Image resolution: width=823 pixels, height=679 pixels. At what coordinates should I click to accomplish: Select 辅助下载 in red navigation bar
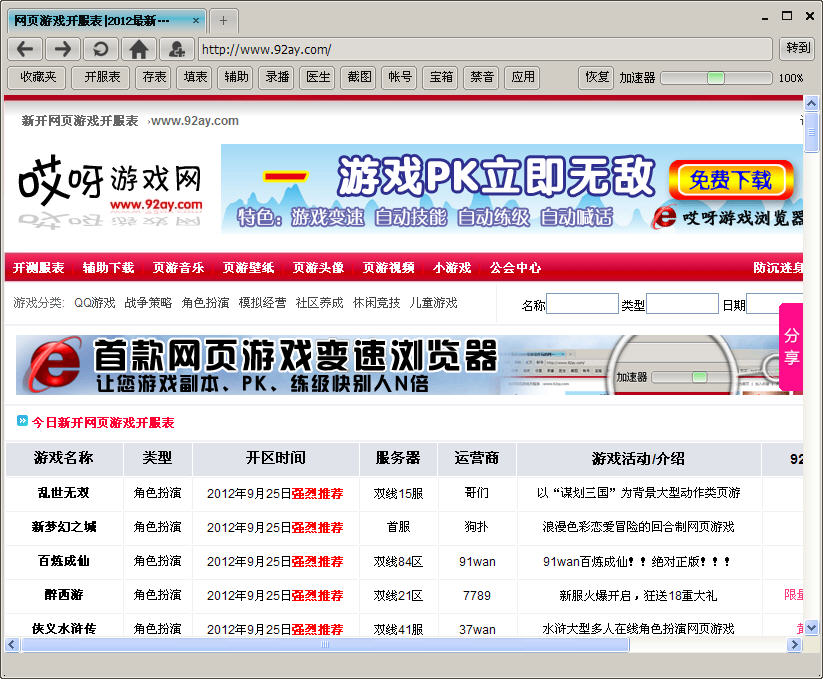tap(108, 268)
